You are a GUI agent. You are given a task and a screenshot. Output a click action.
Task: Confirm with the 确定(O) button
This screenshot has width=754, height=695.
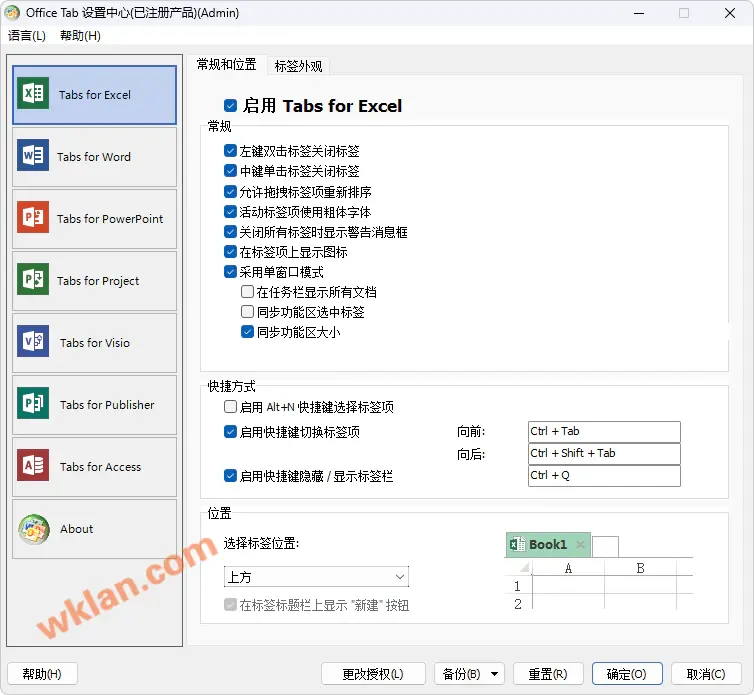tap(627, 674)
